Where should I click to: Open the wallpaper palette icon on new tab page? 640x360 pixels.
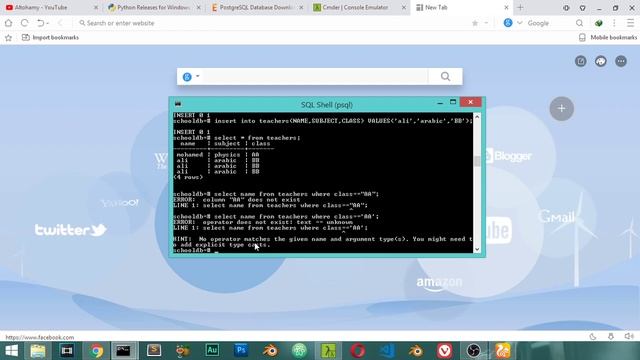[600, 61]
